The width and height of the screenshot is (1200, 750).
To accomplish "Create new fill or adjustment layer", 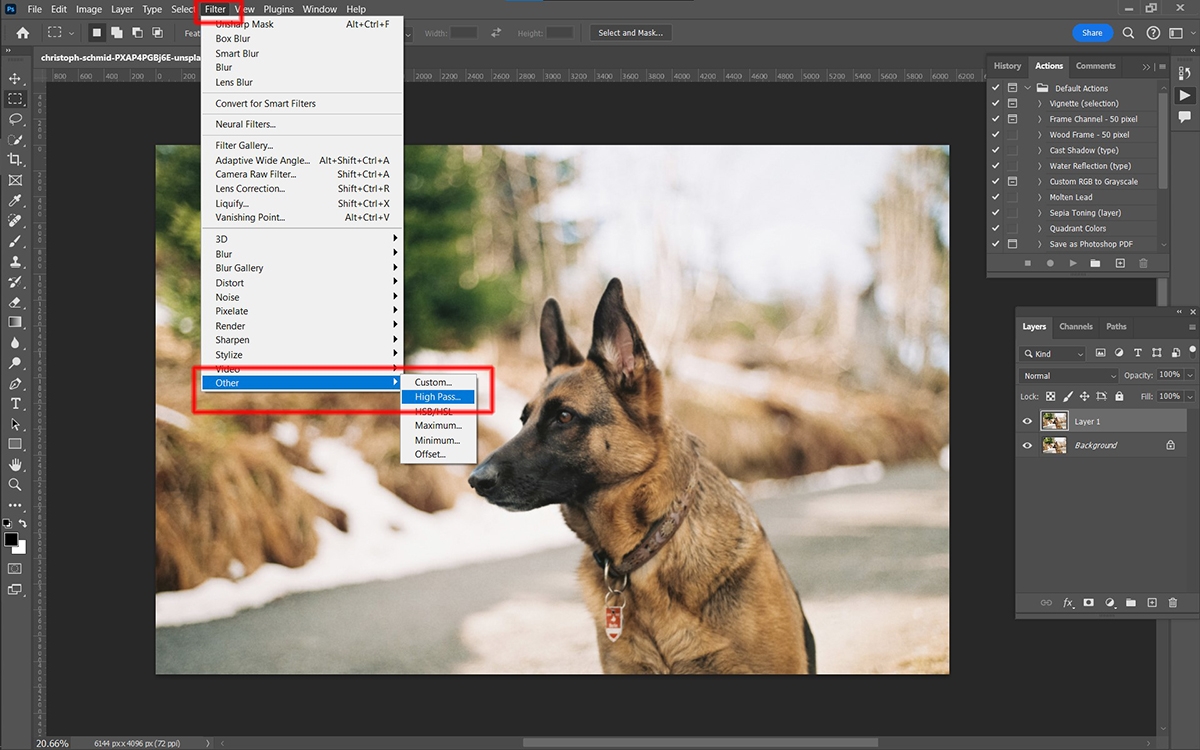I will click(x=1110, y=603).
